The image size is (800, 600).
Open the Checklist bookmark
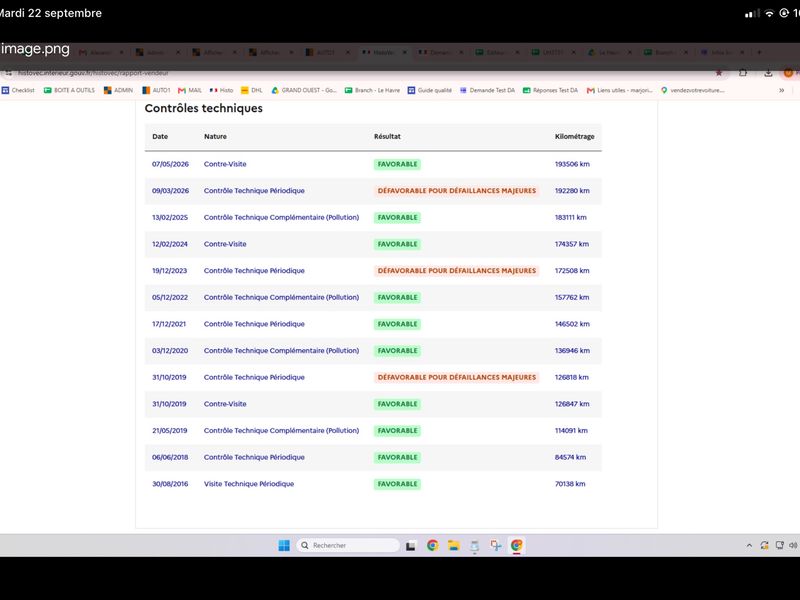point(18,90)
